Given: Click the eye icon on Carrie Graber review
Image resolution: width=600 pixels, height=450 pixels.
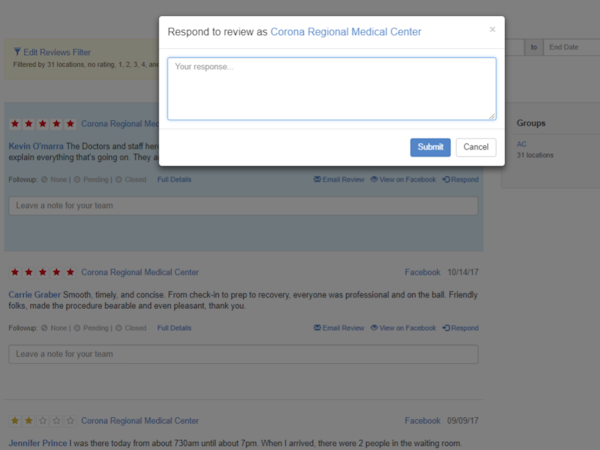Looking at the screenshot, I should click(374, 328).
